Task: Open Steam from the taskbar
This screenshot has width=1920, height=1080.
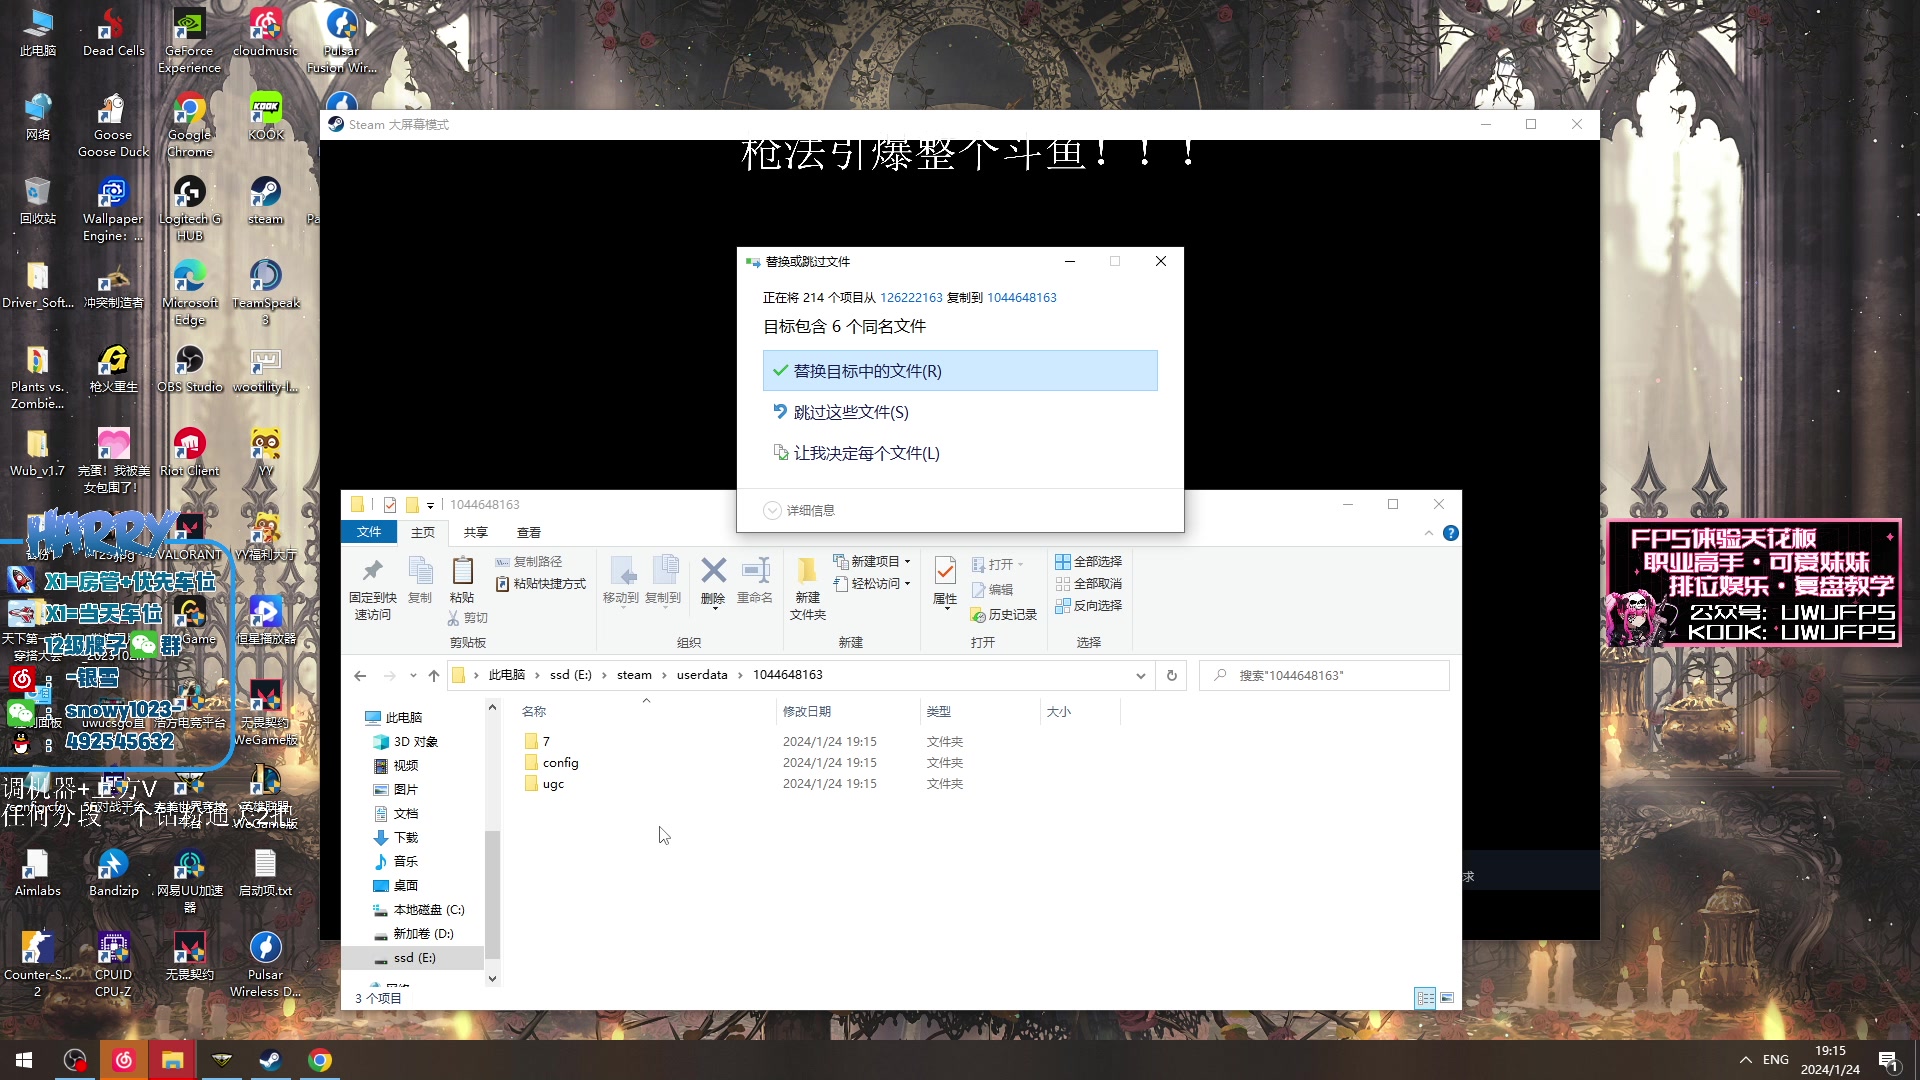Action: click(x=270, y=1060)
